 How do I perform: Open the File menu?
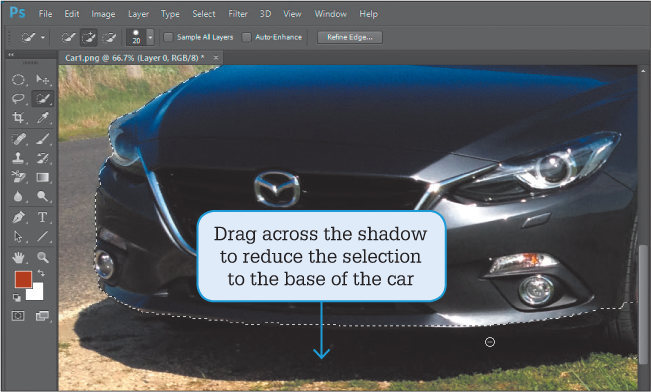pyautogui.click(x=45, y=14)
